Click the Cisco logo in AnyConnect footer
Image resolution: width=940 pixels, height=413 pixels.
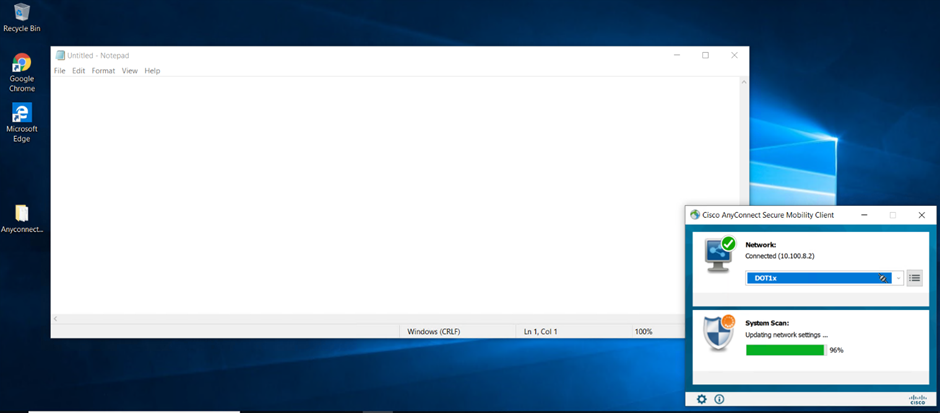(x=918, y=399)
